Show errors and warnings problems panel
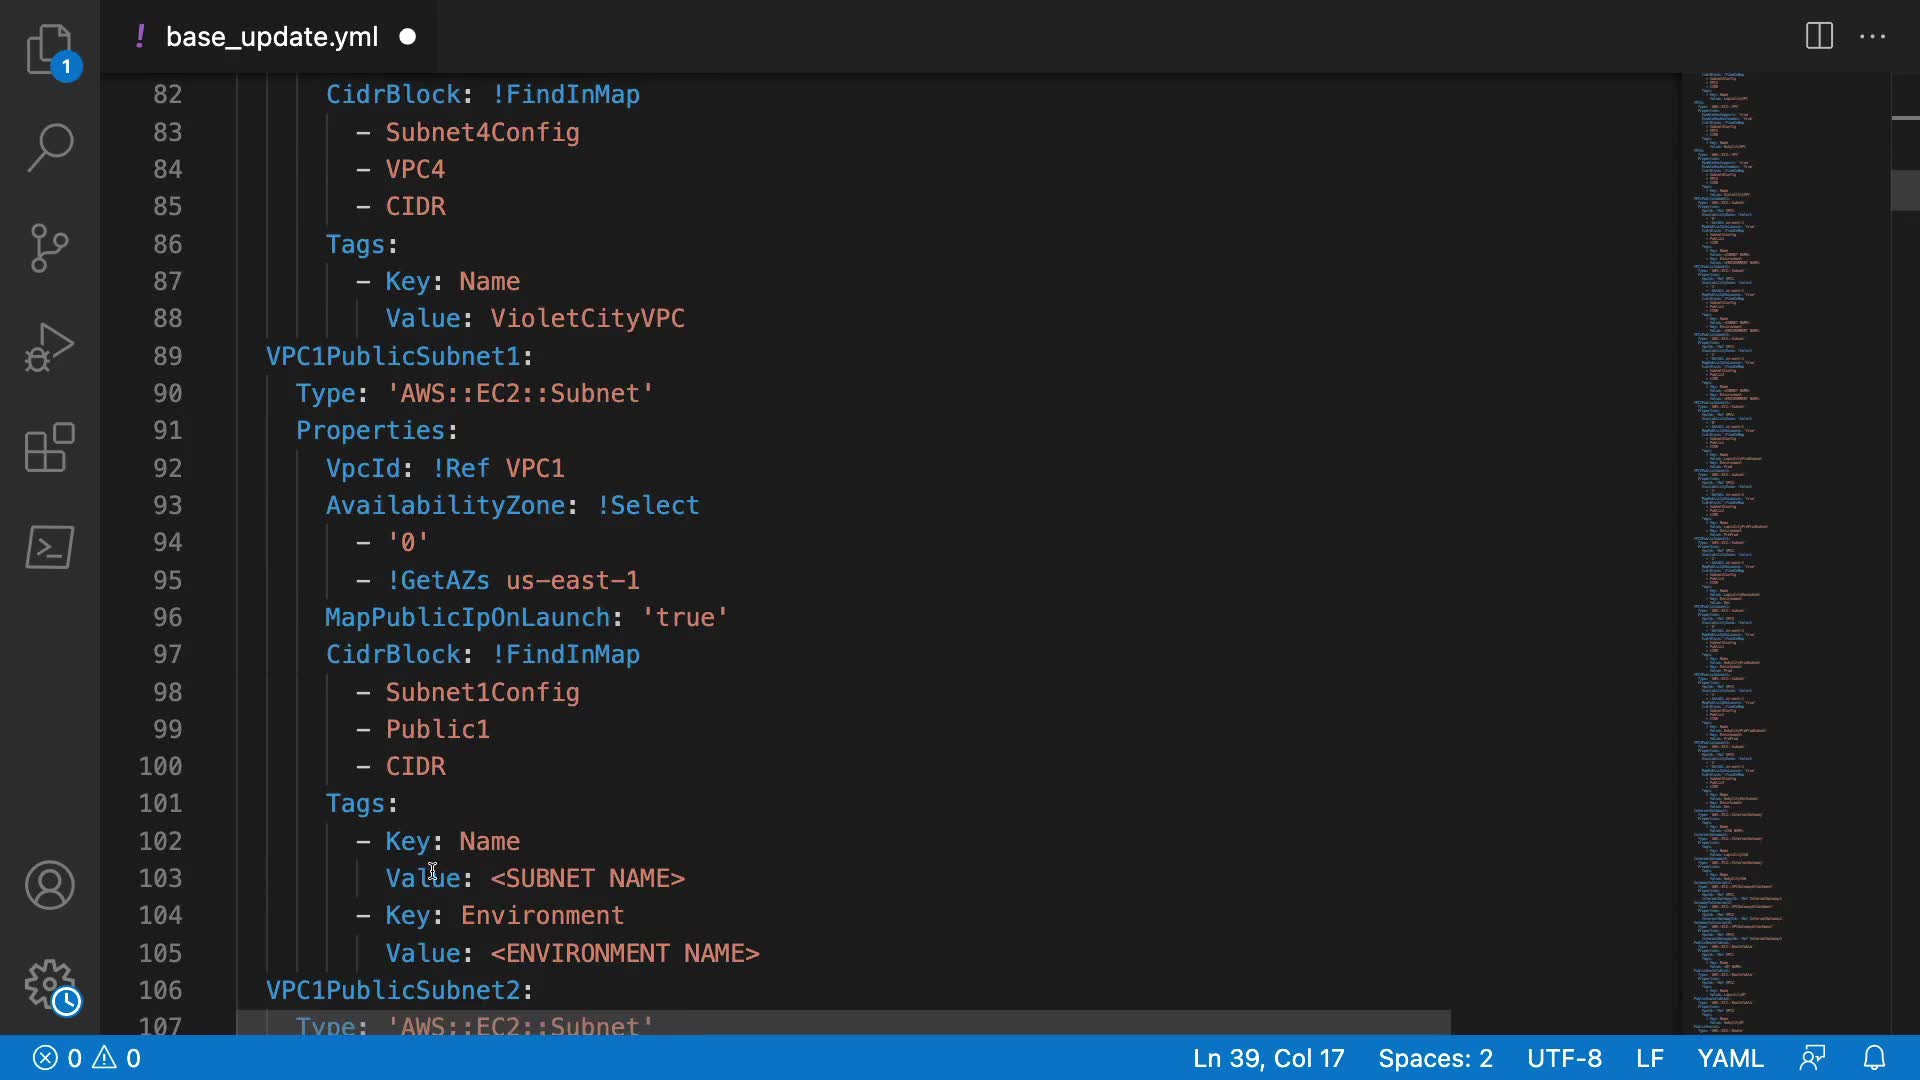Image resolution: width=1920 pixels, height=1080 pixels. pyautogui.click(x=87, y=1058)
